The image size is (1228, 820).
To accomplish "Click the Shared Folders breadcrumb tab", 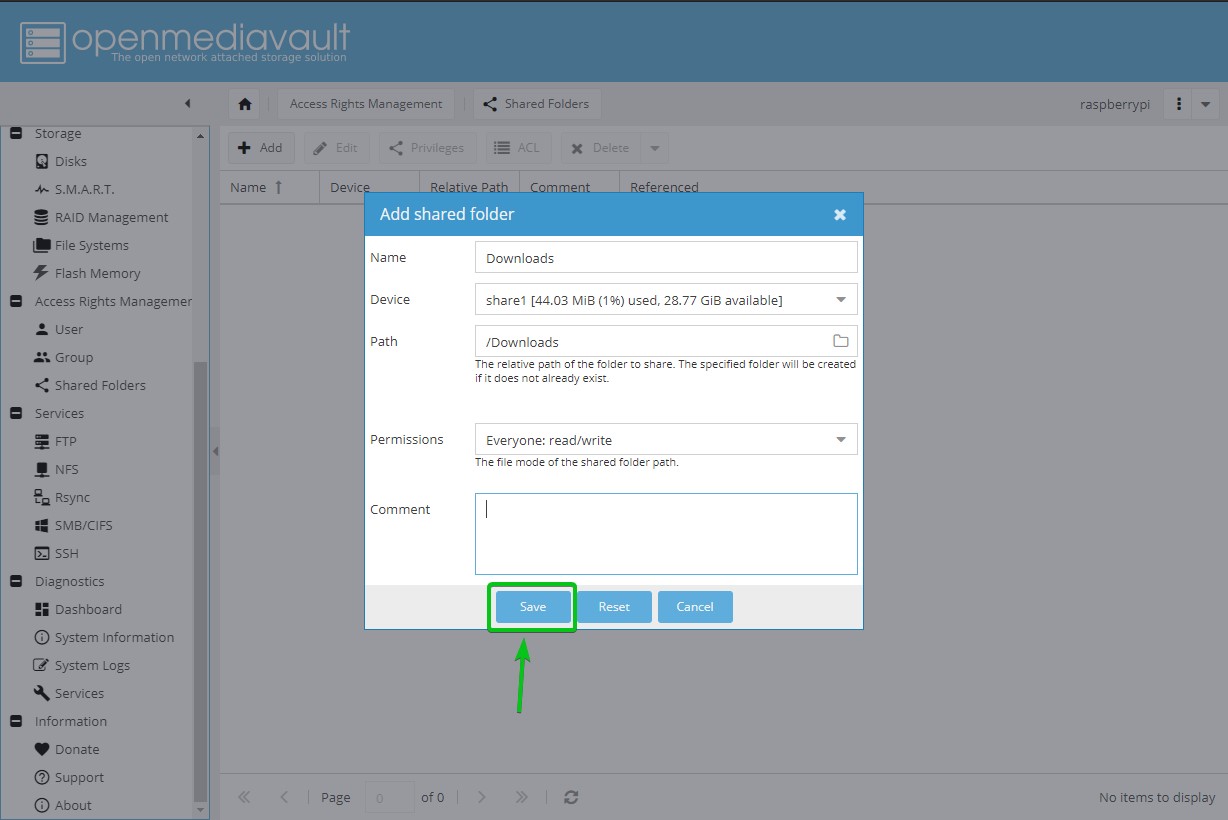I will click(537, 104).
